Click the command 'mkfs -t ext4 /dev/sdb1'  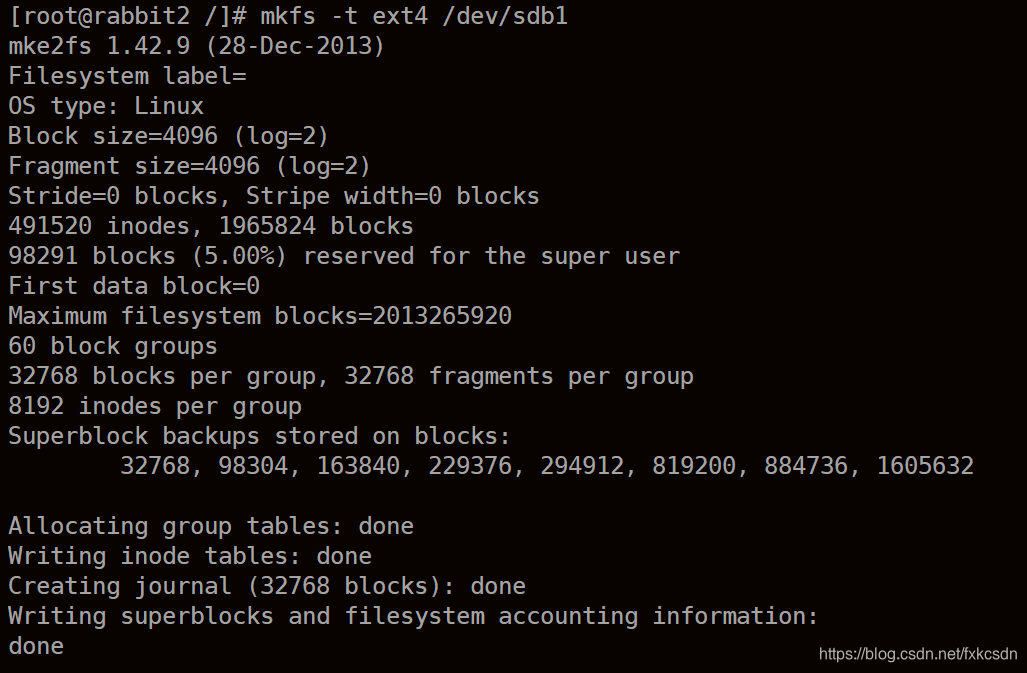tap(414, 16)
